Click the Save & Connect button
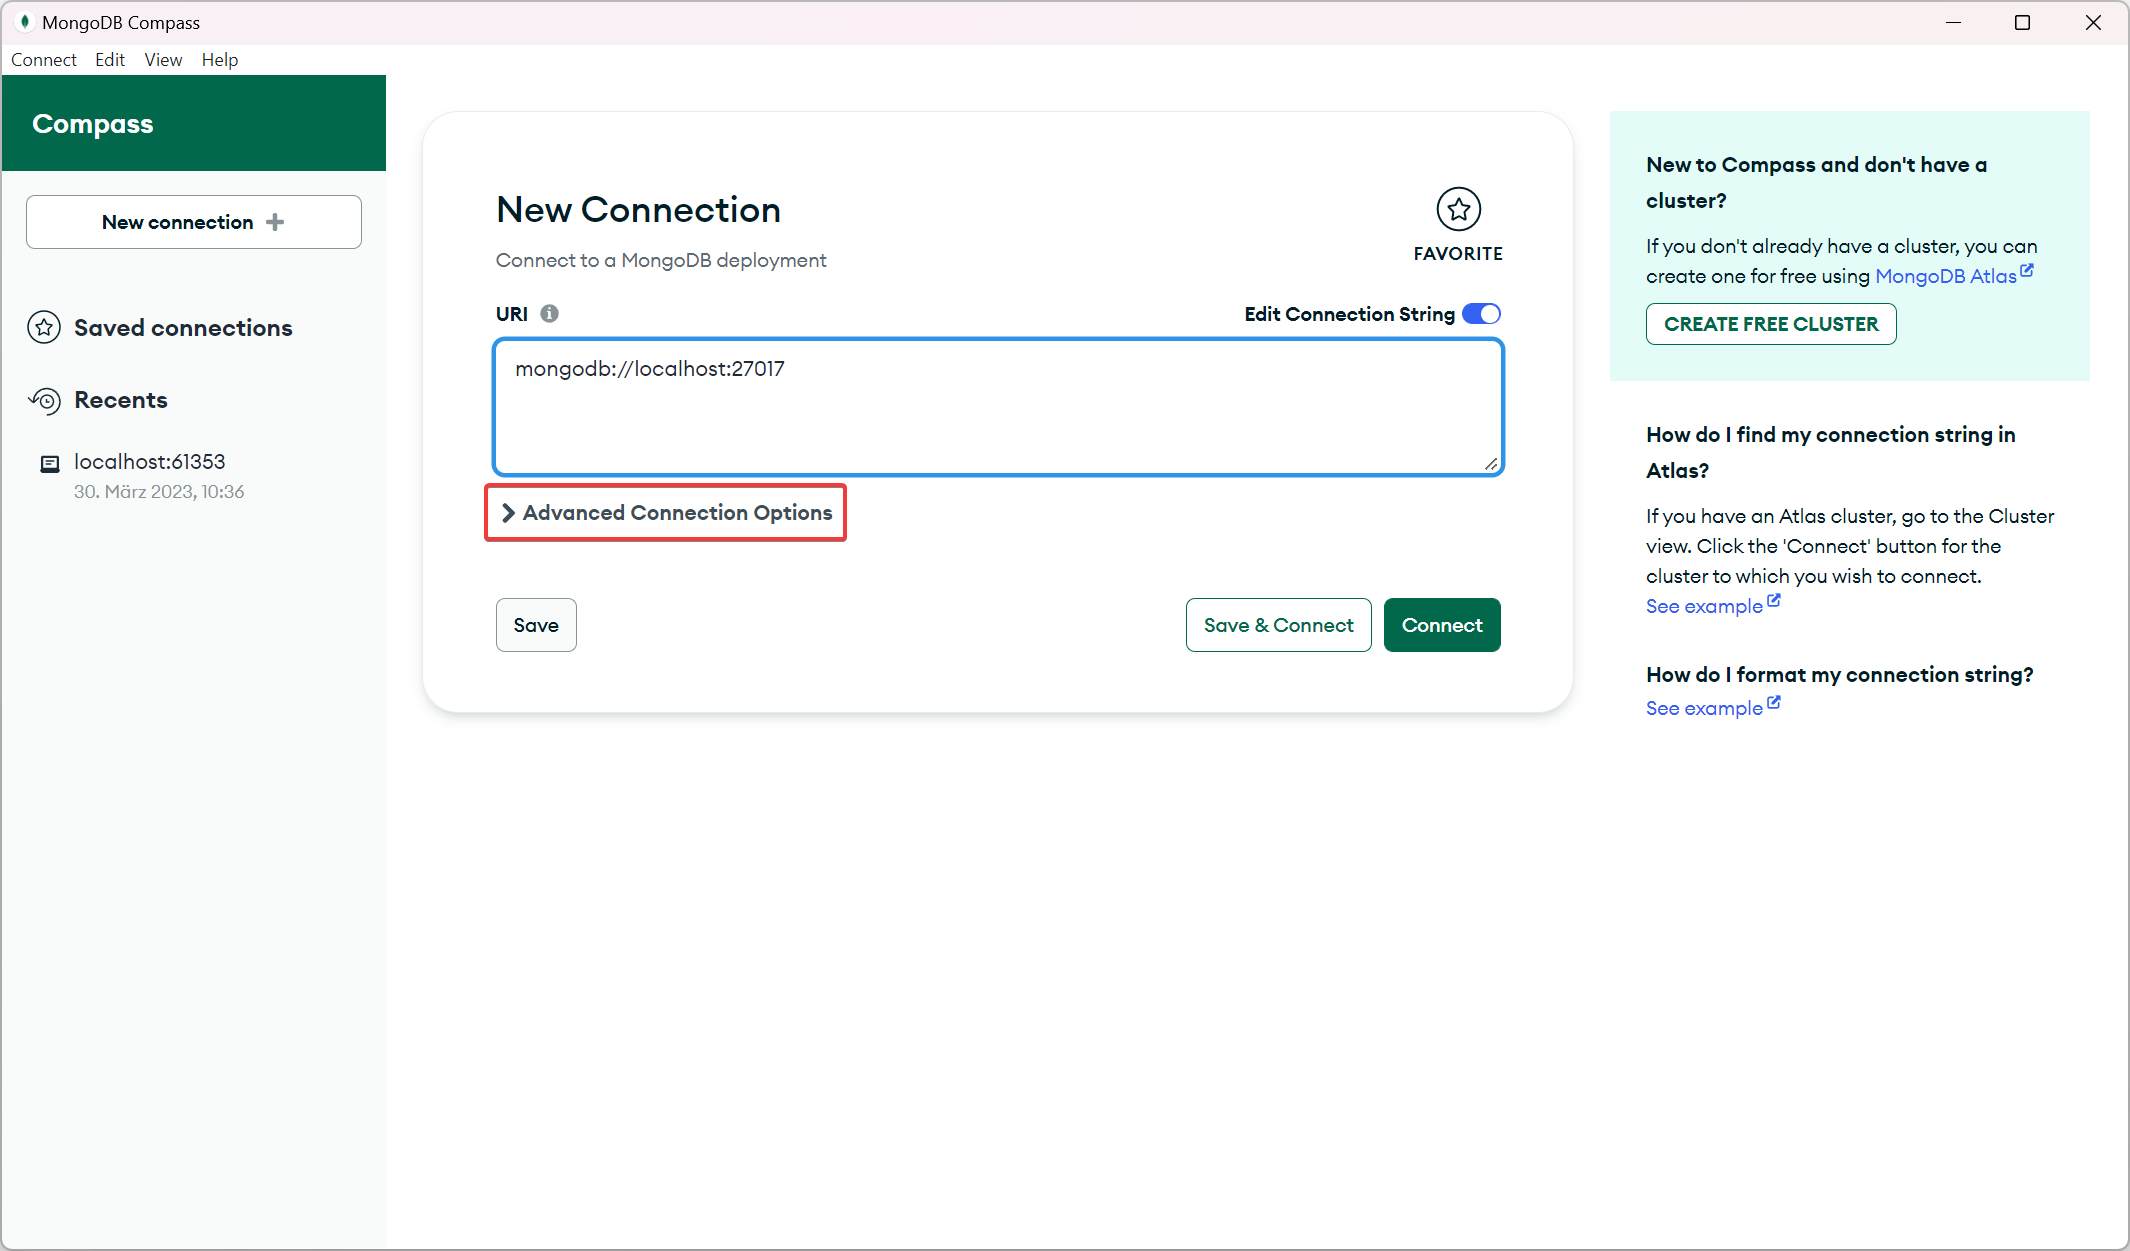 tap(1278, 624)
